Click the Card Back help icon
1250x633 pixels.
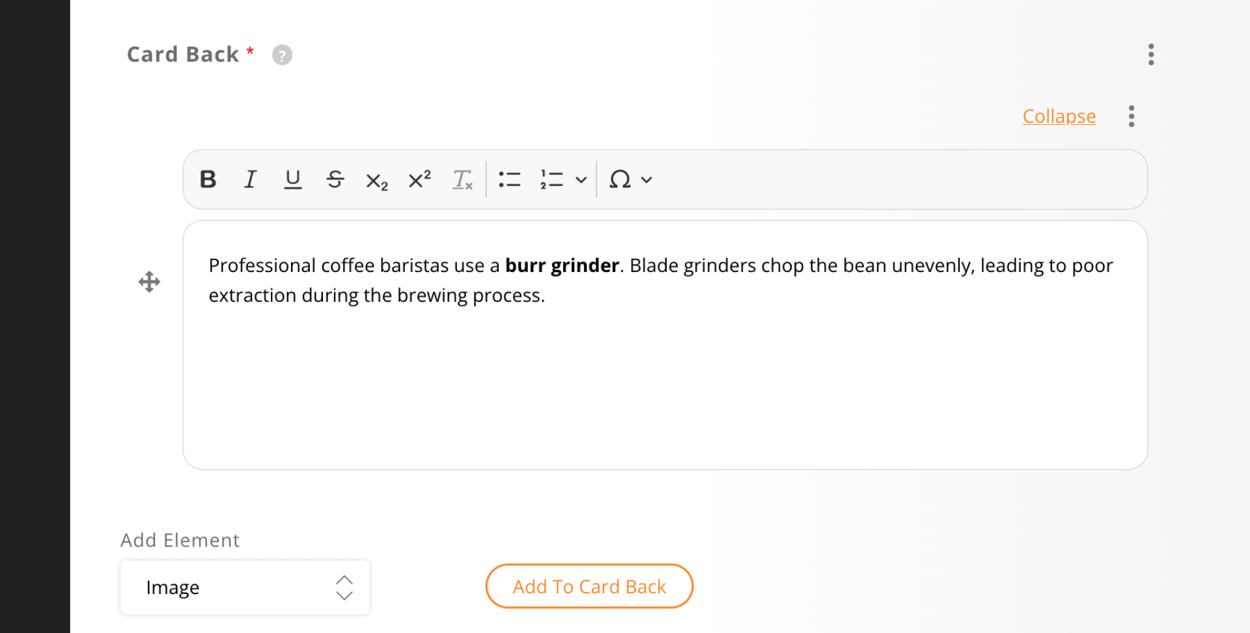point(282,54)
